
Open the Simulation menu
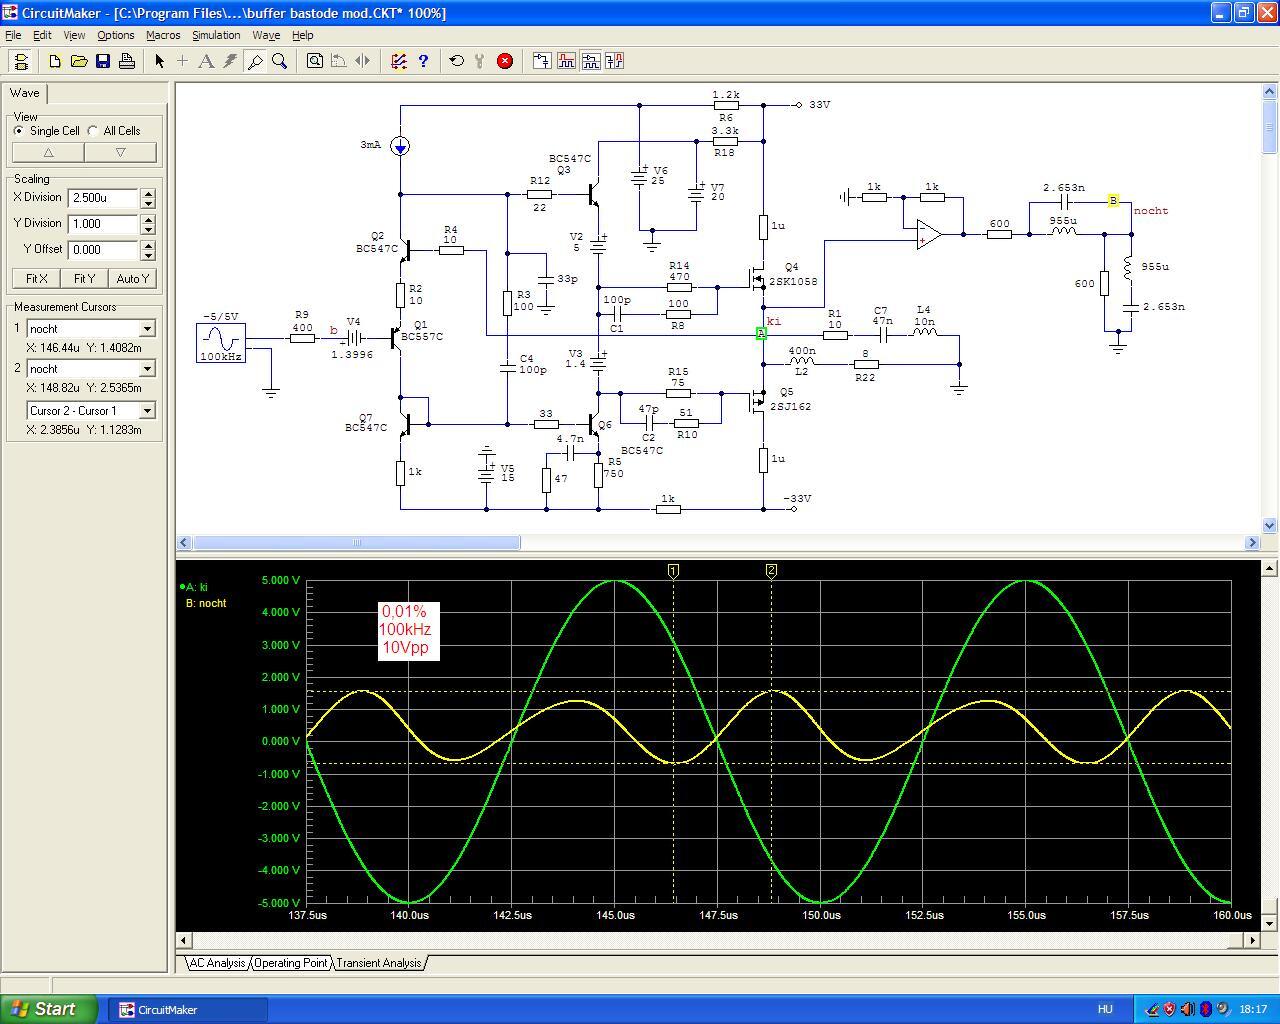tap(216, 35)
